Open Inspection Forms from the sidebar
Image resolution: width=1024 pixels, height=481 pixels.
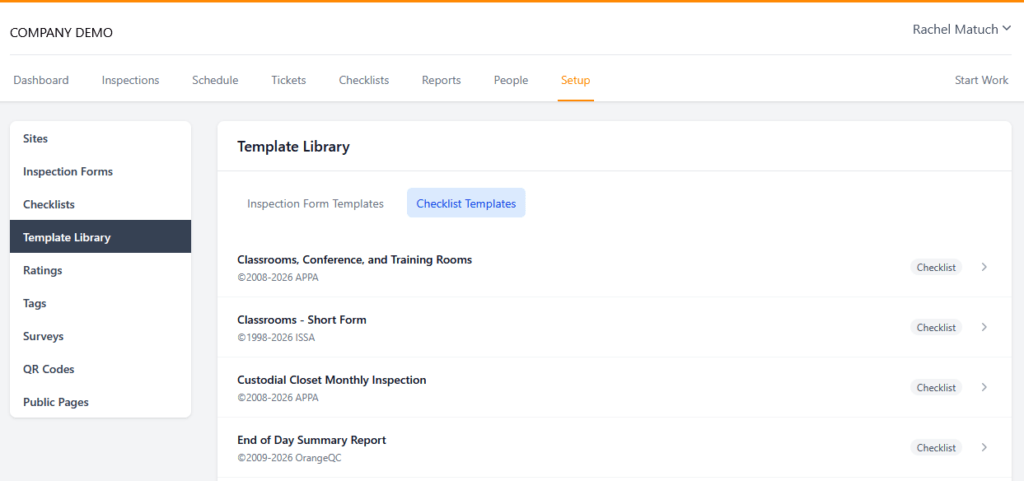68,172
